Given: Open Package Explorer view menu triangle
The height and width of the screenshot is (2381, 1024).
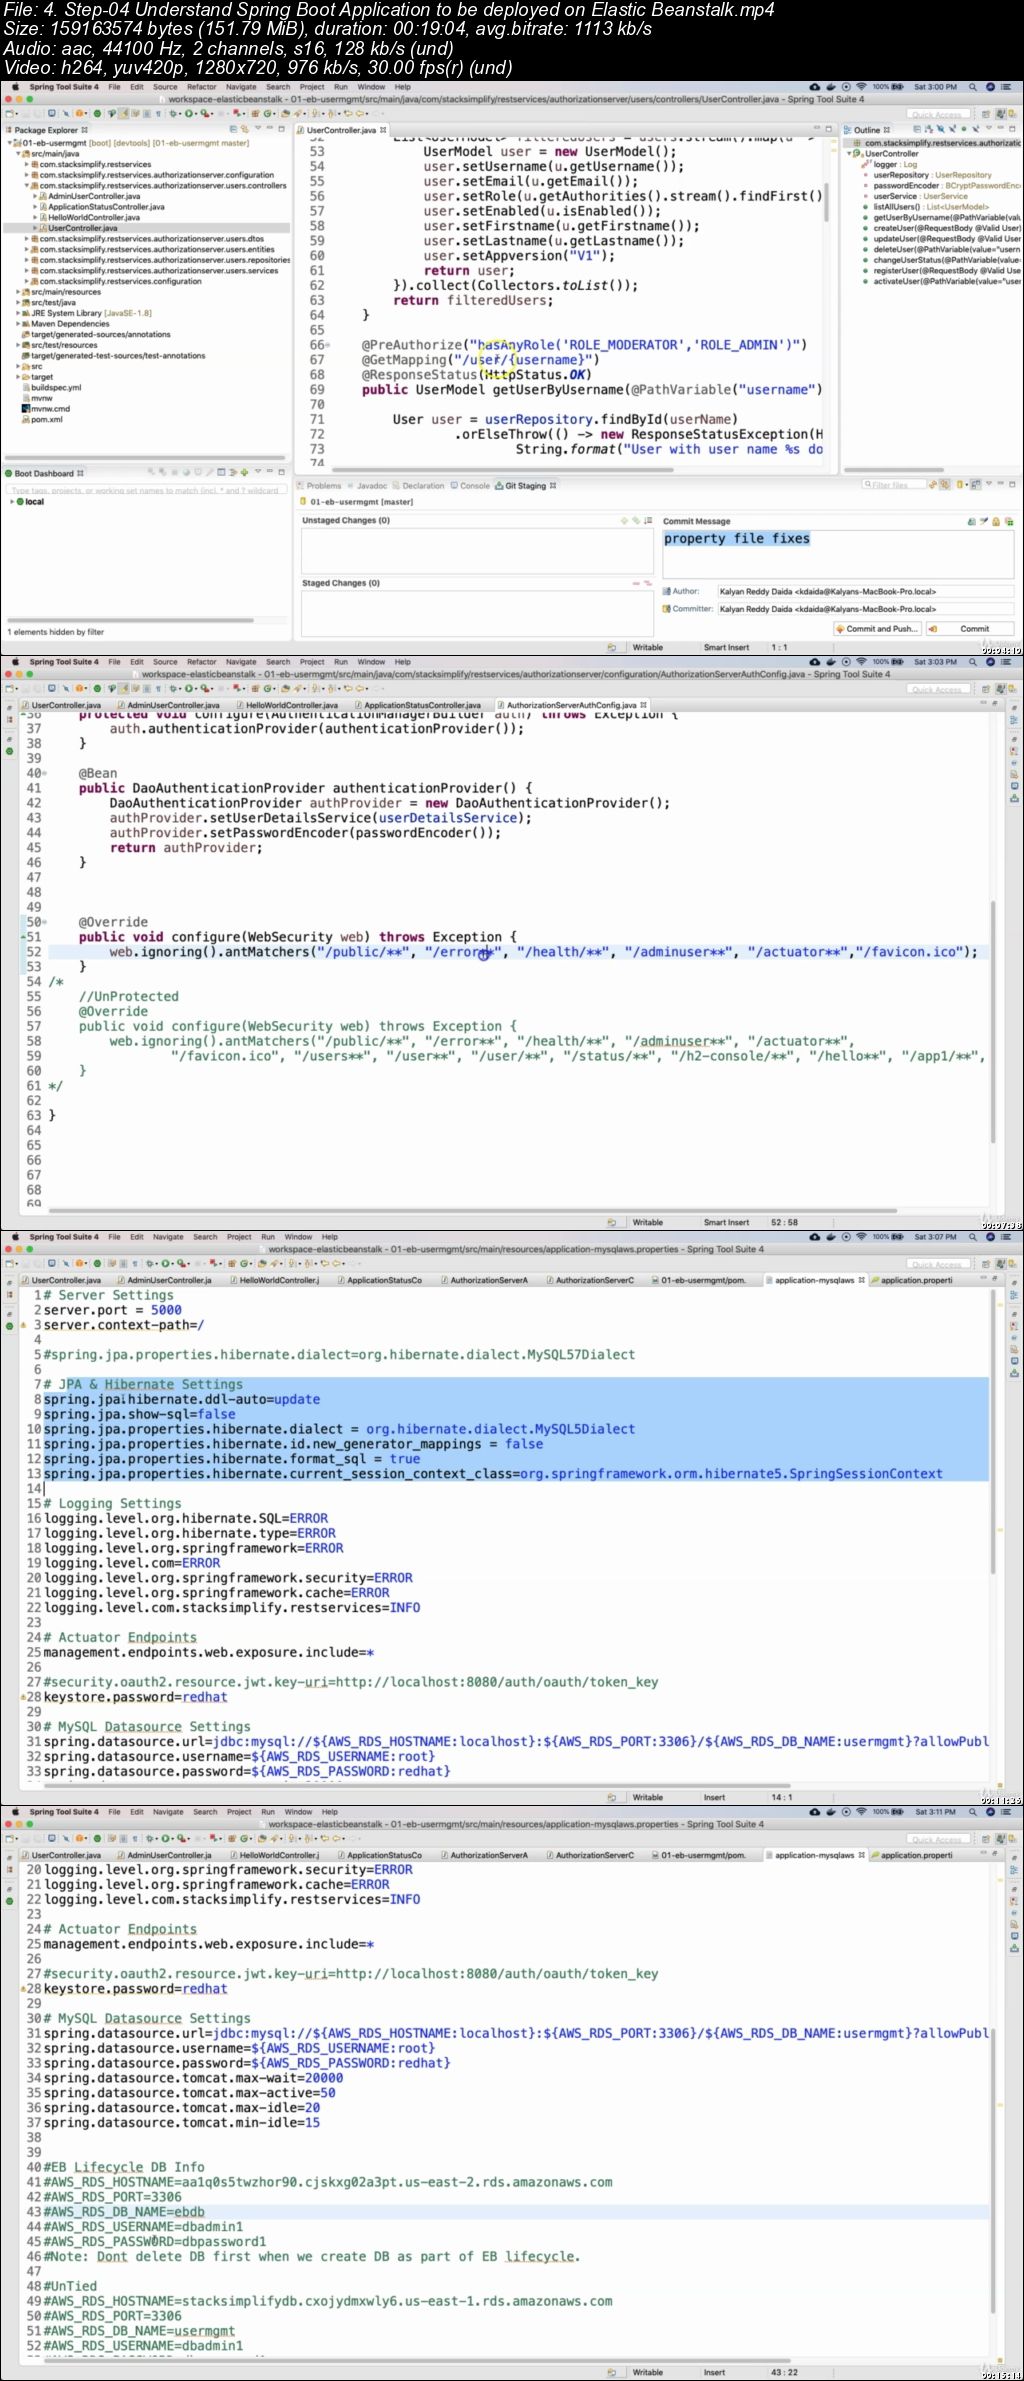Looking at the screenshot, I should coord(257,129).
